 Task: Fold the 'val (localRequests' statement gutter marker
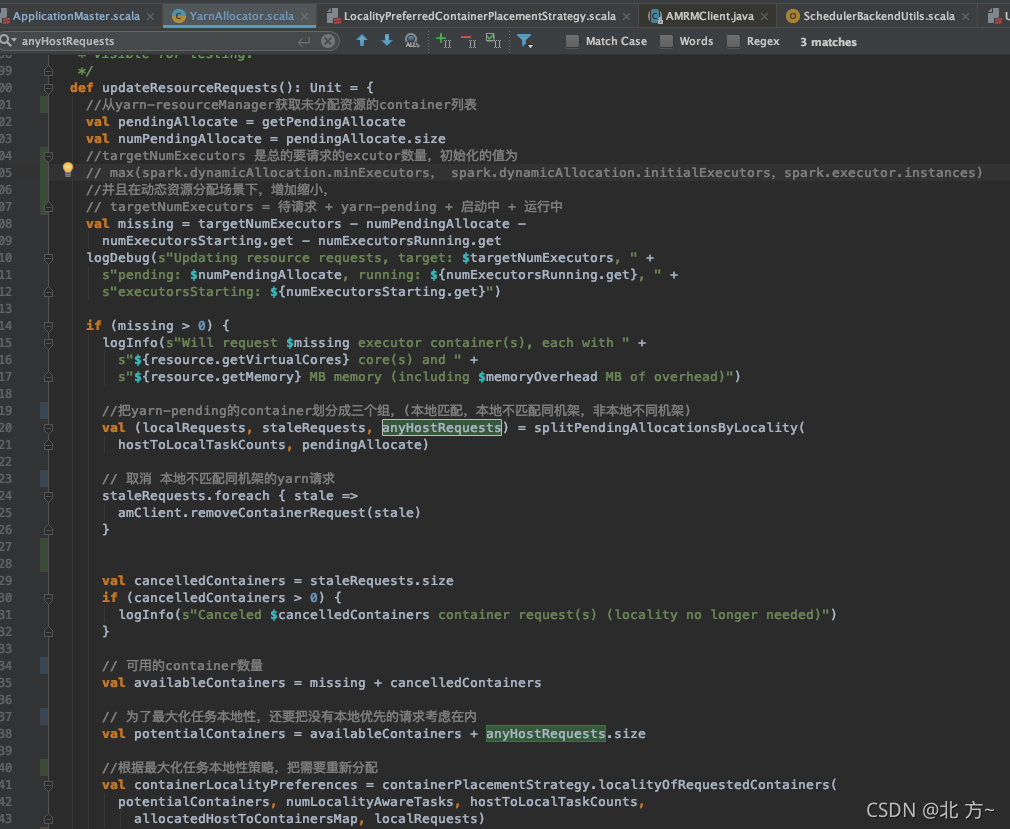48,428
